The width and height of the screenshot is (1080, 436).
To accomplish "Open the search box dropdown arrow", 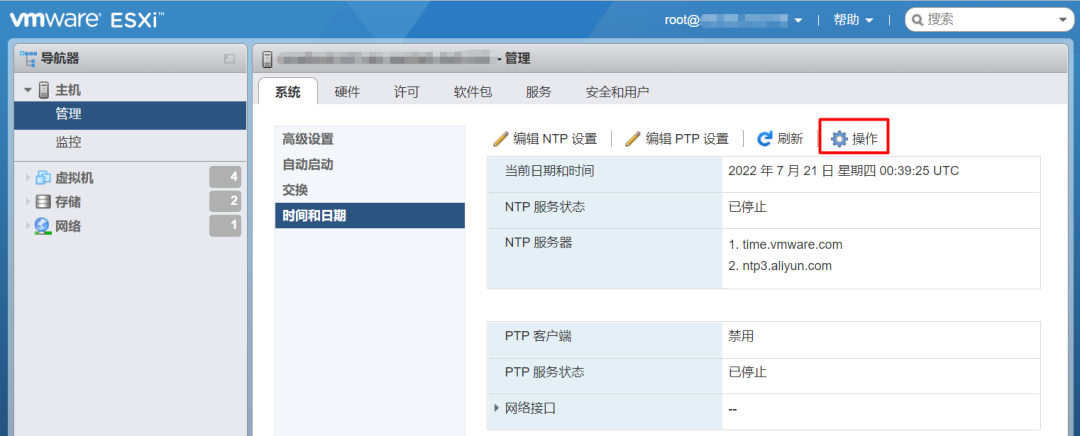I will (1061, 20).
